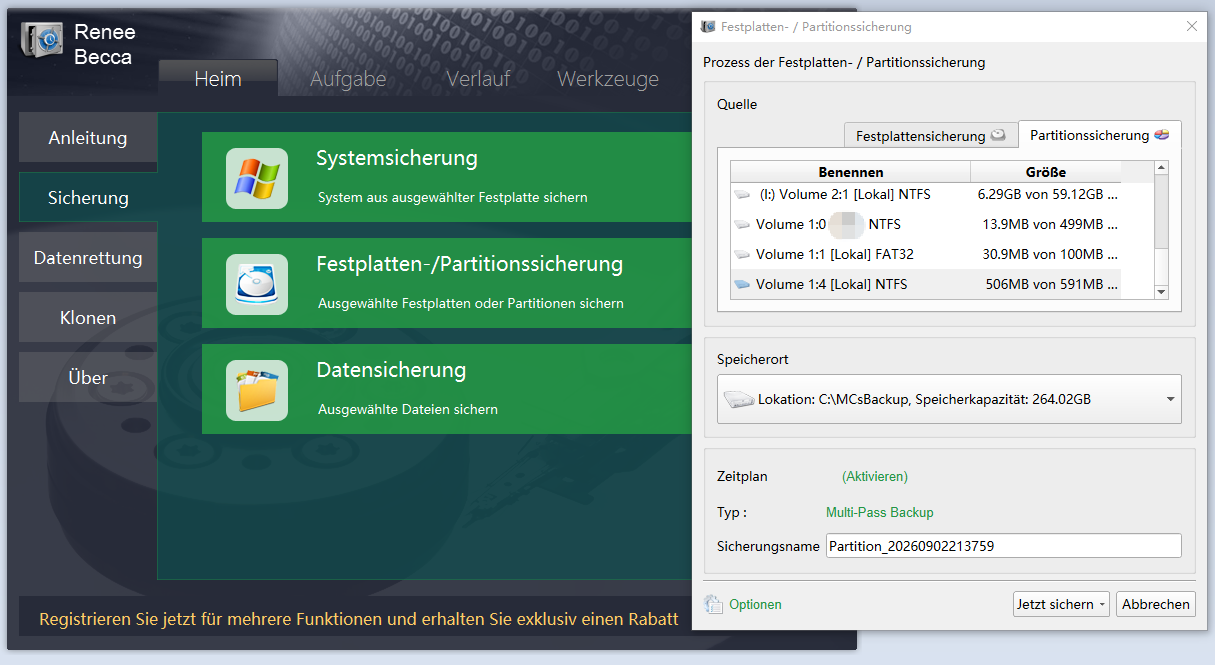Click the drive icon in Speicherort field
Image resolution: width=1215 pixels, height=665 pixels.
tap(739, 399)
